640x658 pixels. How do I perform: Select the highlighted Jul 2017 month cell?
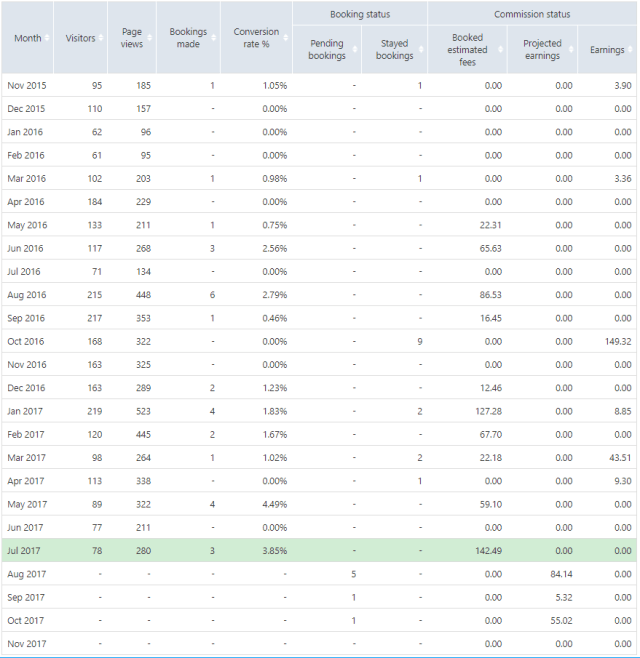(x=22, y=550)
